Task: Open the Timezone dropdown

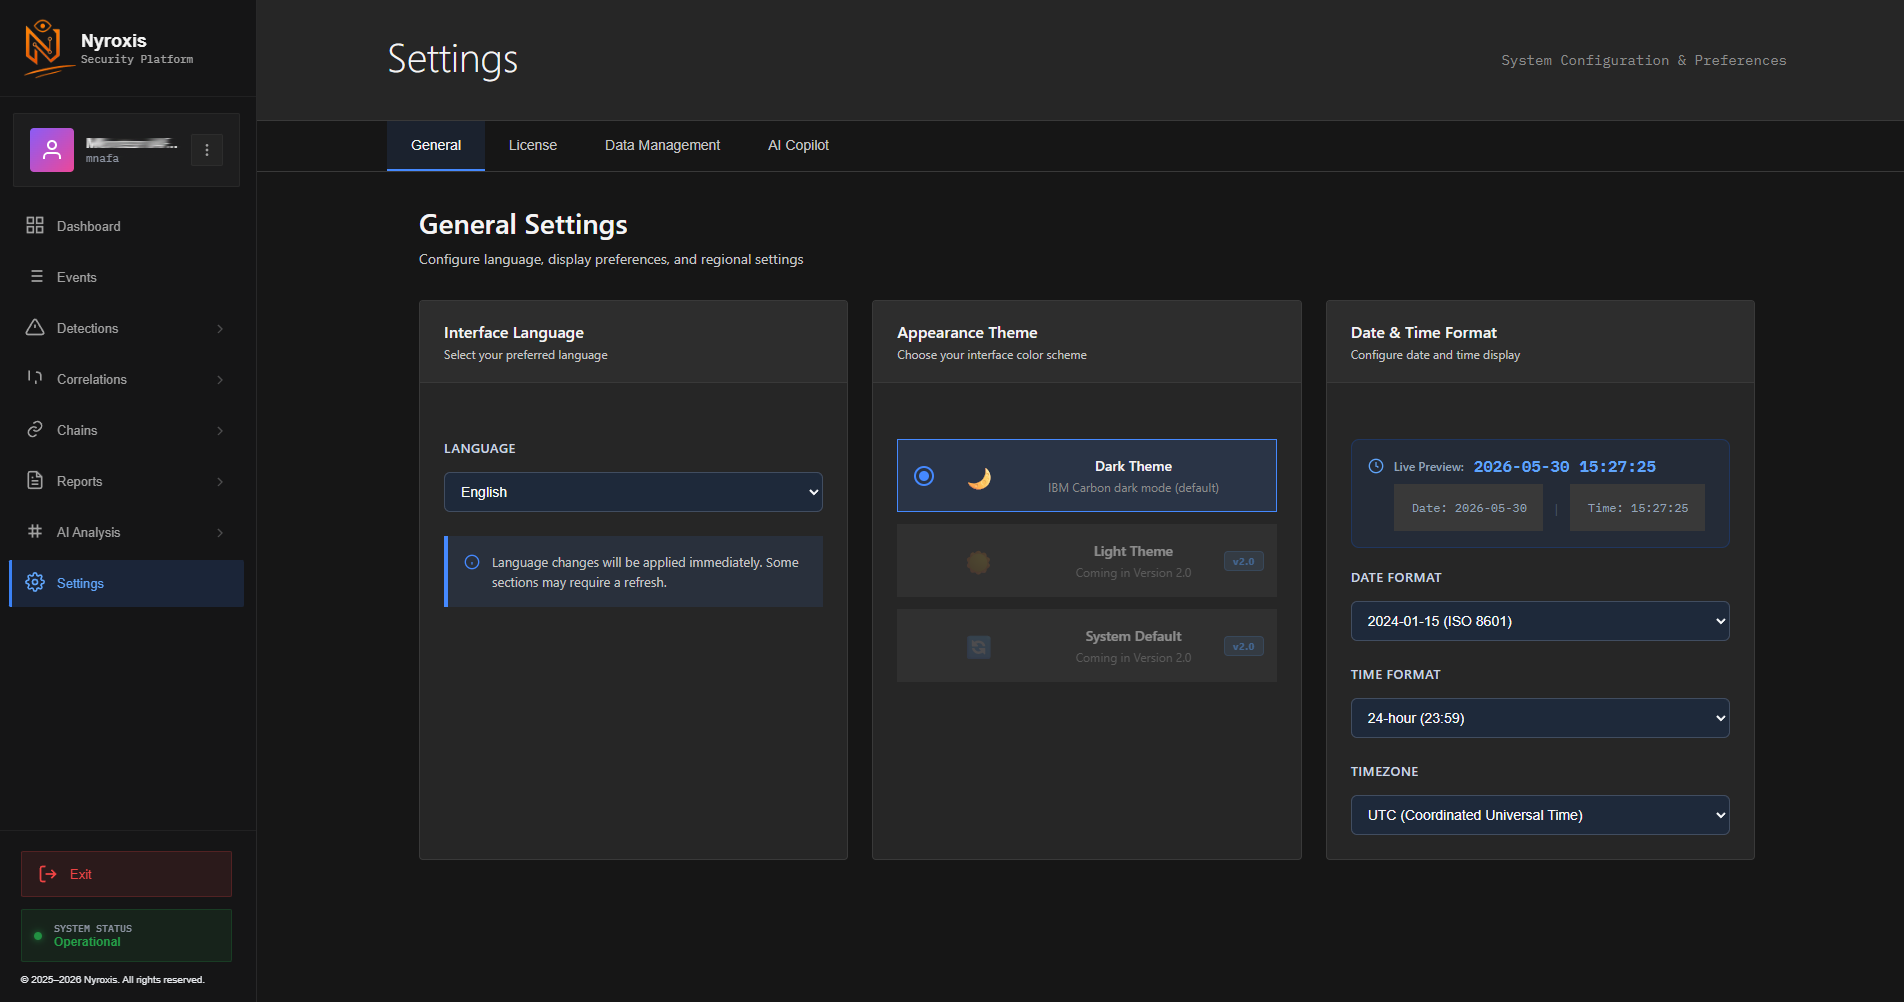Action: point(1540,815)
